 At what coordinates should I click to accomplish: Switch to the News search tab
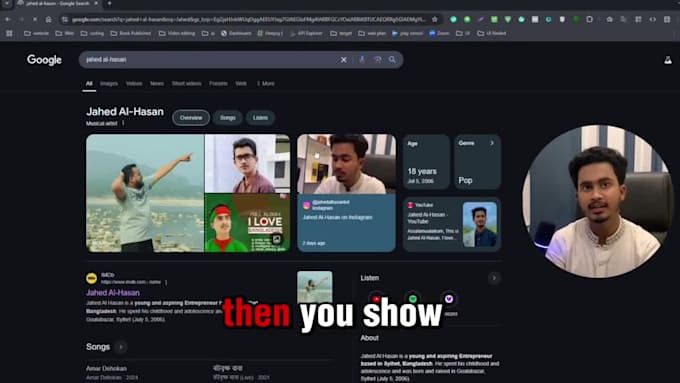157,83
